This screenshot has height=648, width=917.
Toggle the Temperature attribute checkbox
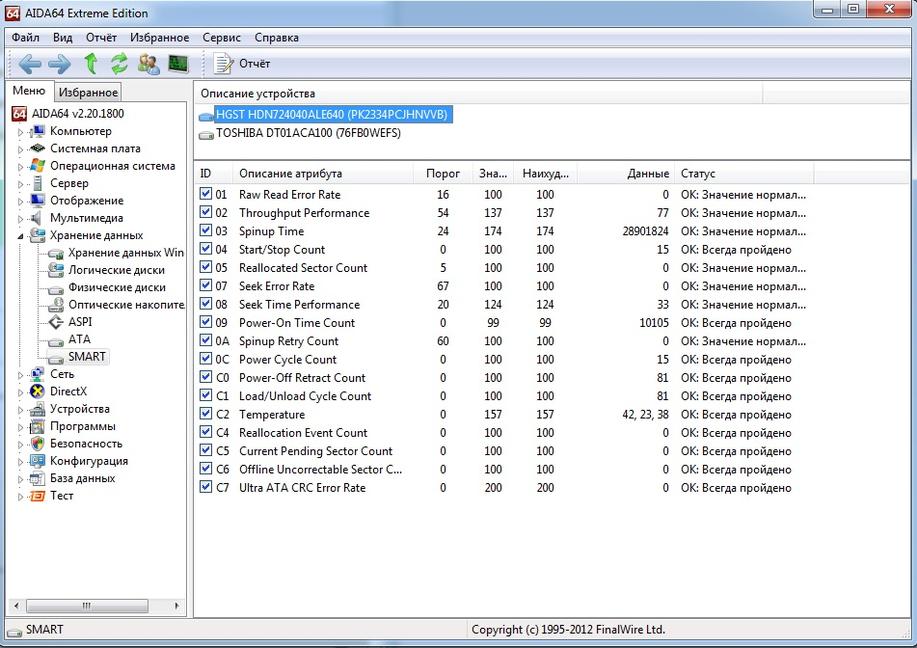point(206,413)
